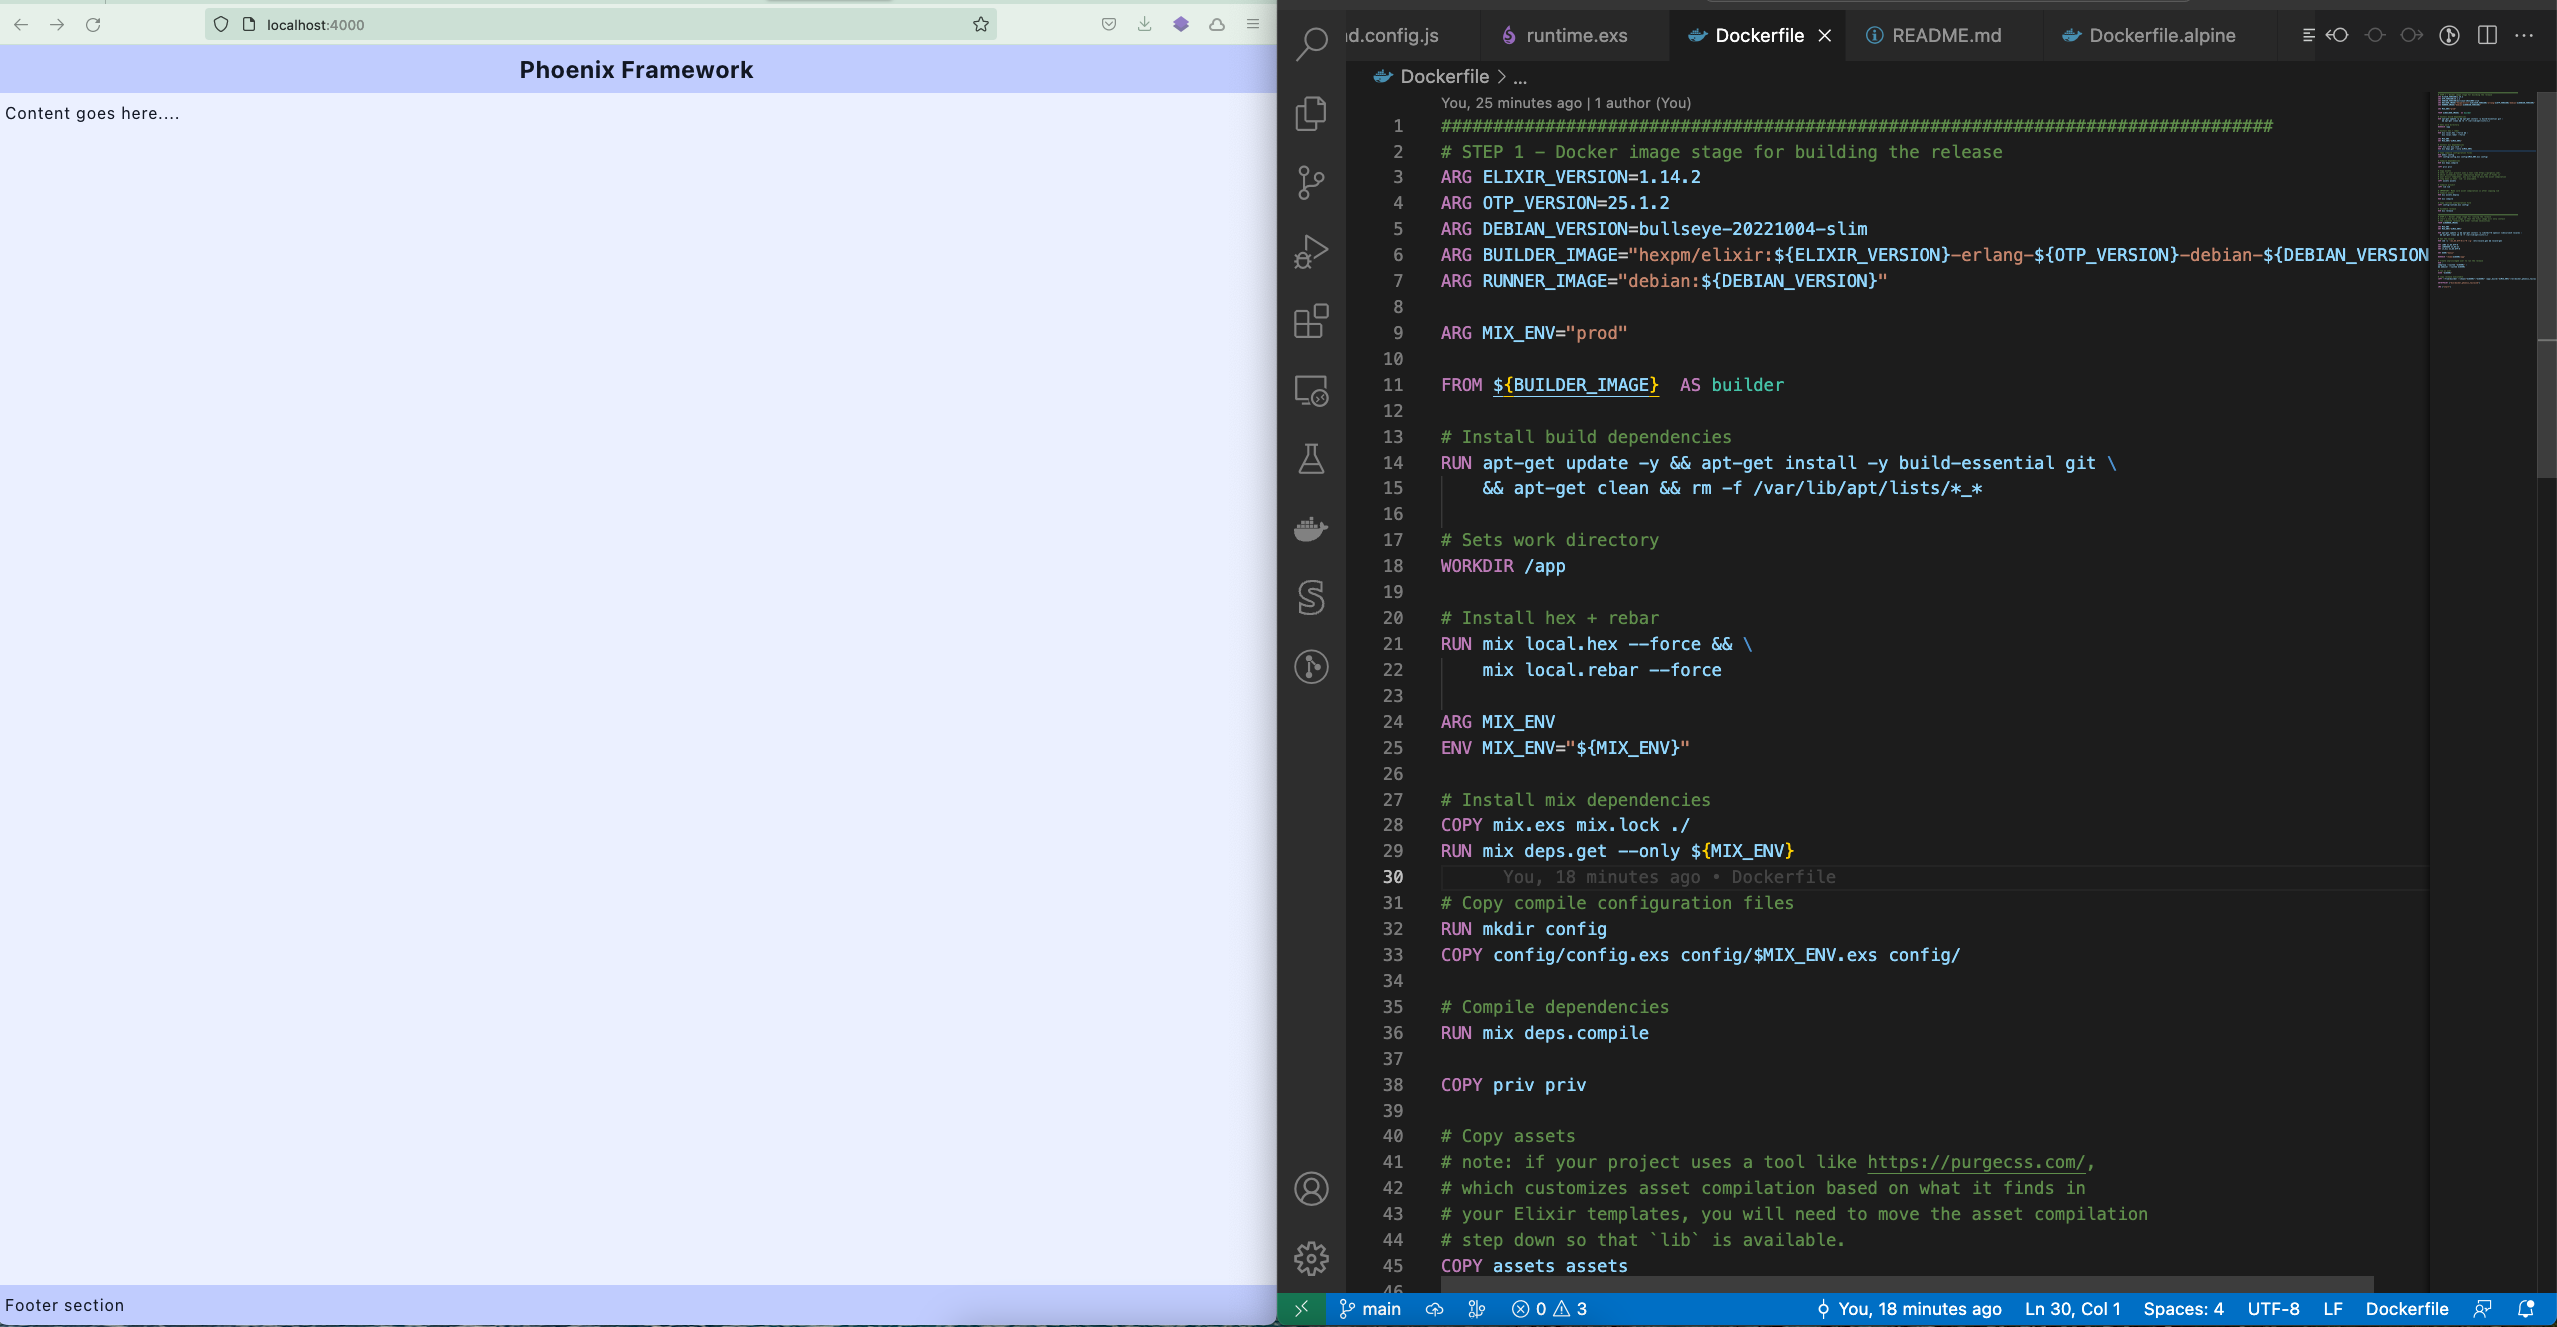
Task: Click the COPY priv priv line
Action: pyautogui.click(x=1513, y=1085)
